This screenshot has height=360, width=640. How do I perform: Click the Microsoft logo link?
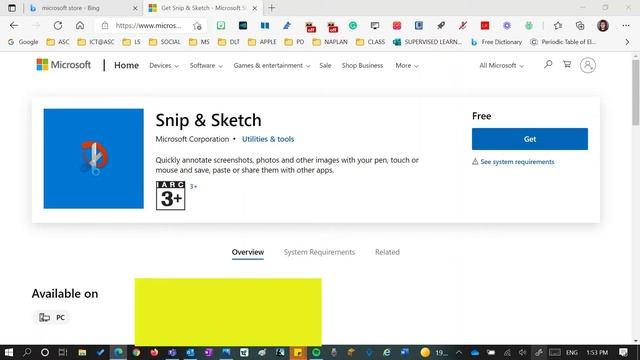click(x=64, y=65)
